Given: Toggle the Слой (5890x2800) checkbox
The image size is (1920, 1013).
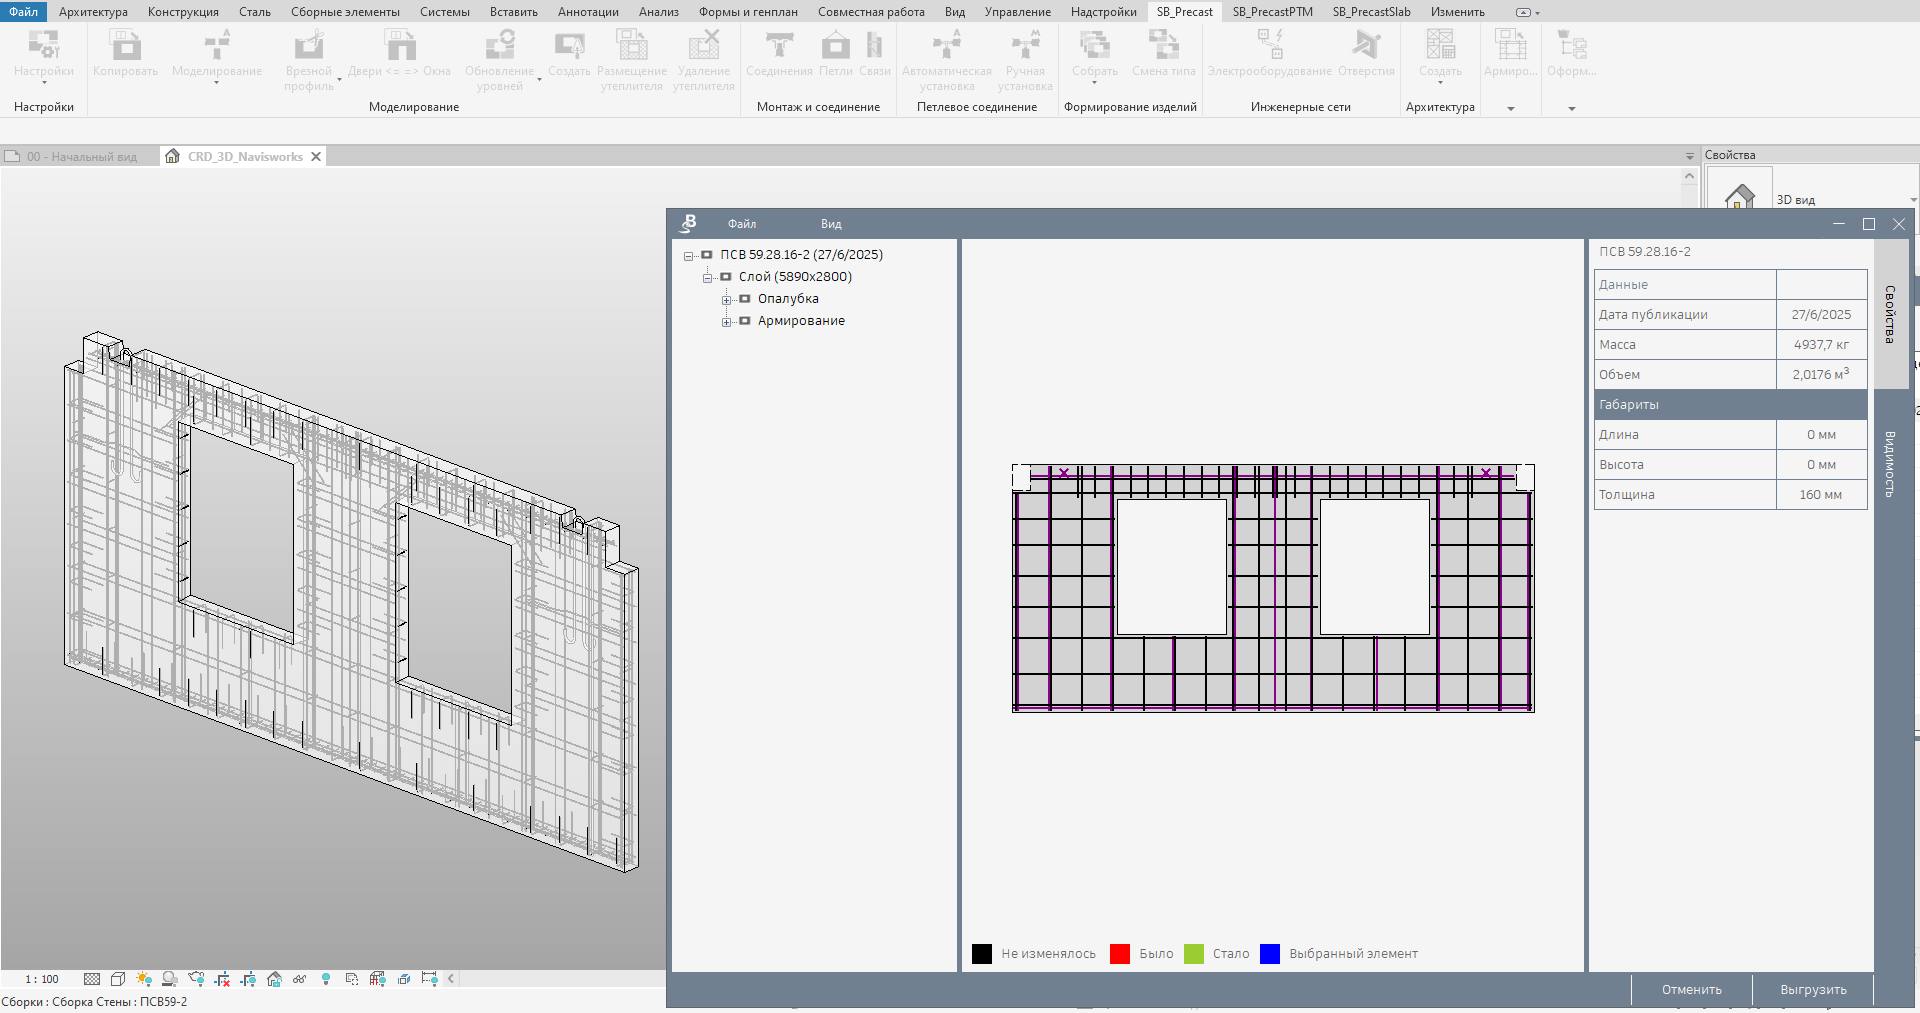Looking at the screenshot, I should click(726, 277).
